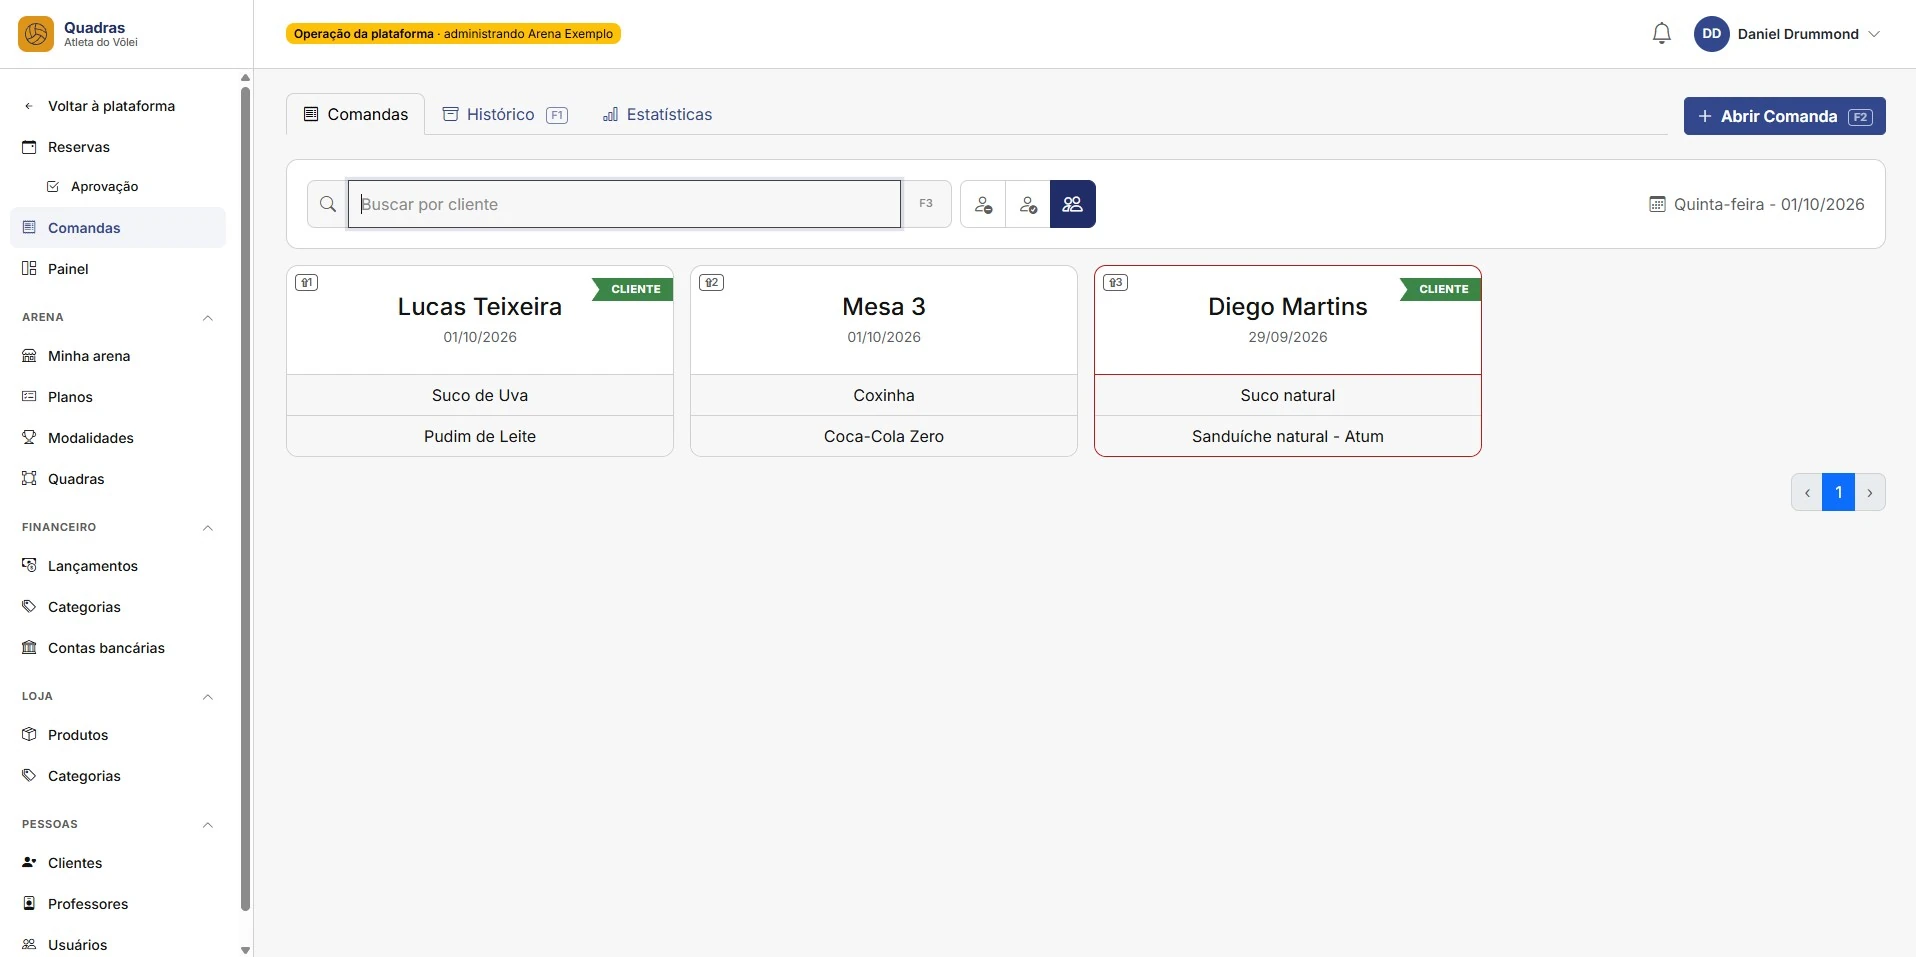Open Usuários in the sidebar
1916x957 pixels.
tap(77, 945)
